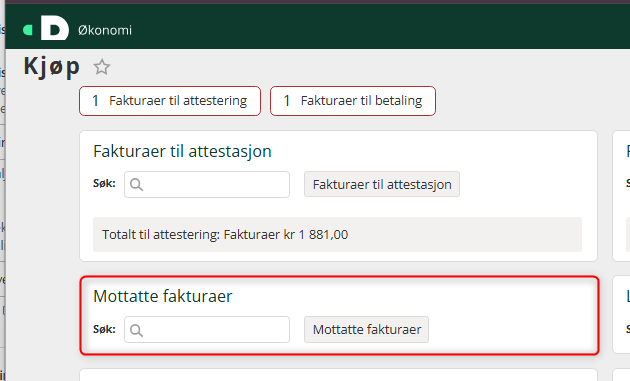Select the 'Fakturaer til attestasjon' card heading

click(x=182, y=152)
